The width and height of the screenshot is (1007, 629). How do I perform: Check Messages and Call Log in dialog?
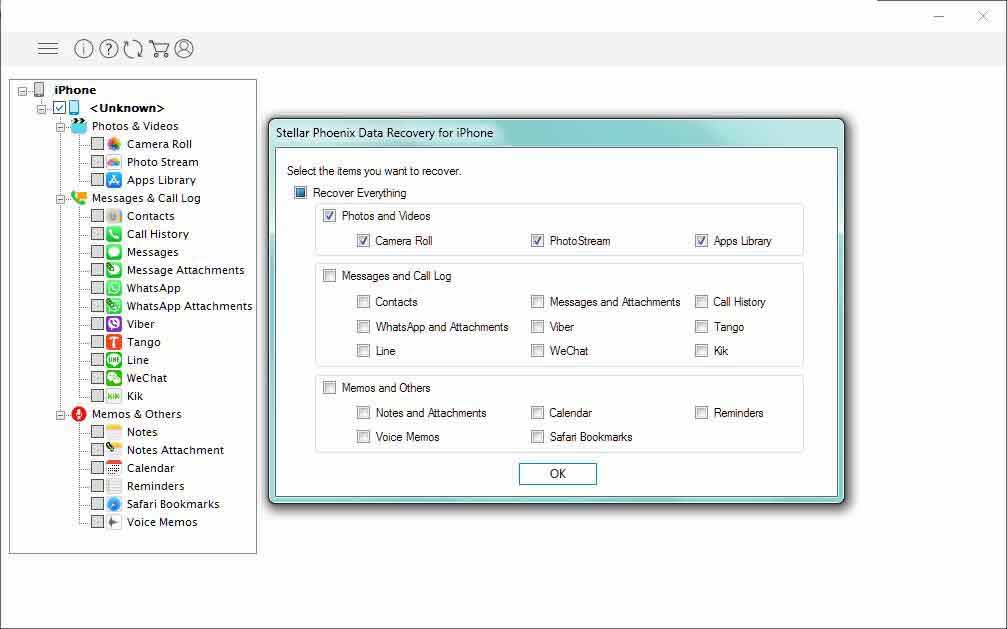click(x=329, y=276)
